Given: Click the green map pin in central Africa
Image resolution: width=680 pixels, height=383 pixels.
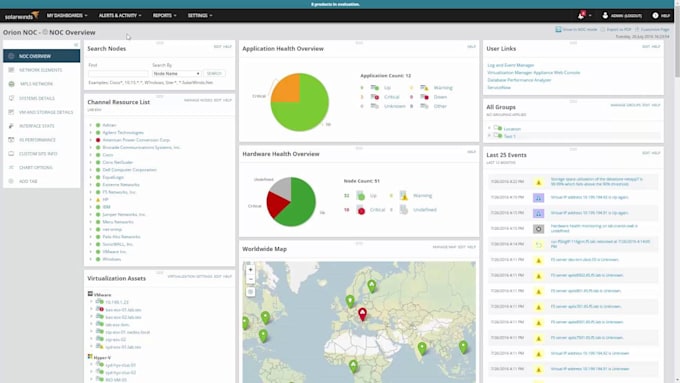Looking at the screenshot, I should pyautogui.click(x=353, y=366).
